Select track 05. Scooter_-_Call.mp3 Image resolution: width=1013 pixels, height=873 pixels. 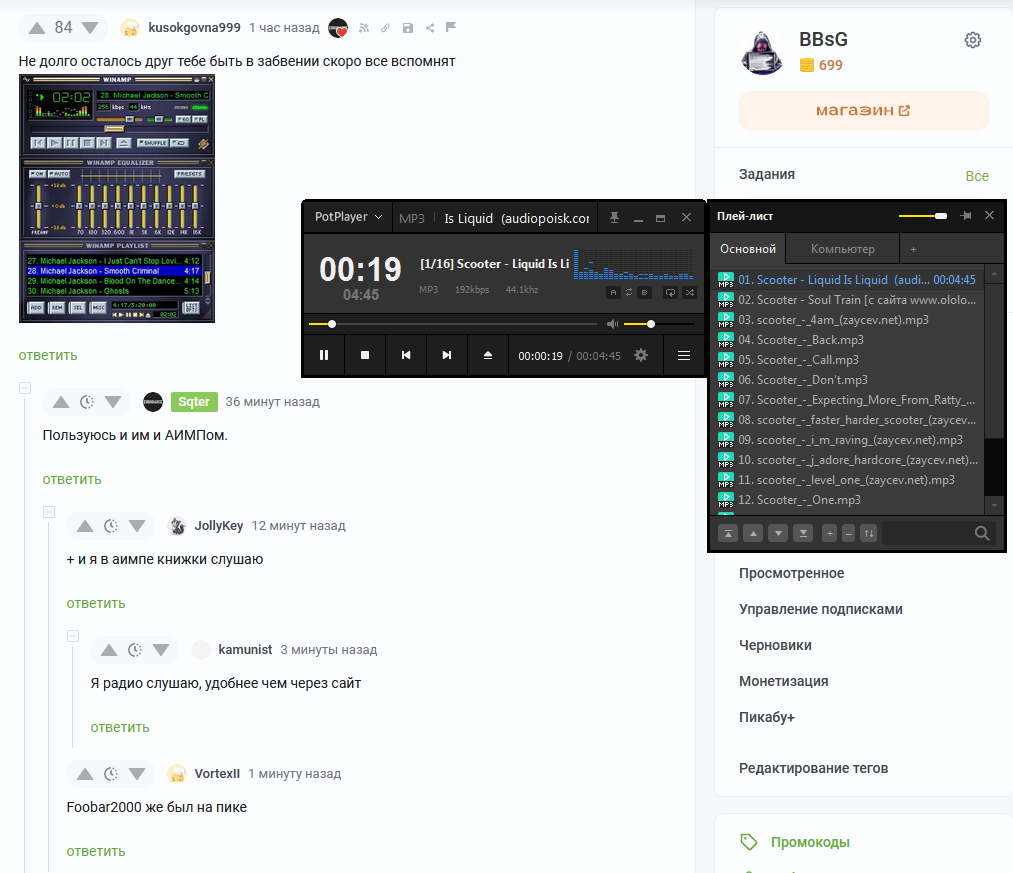click(848, 360)
